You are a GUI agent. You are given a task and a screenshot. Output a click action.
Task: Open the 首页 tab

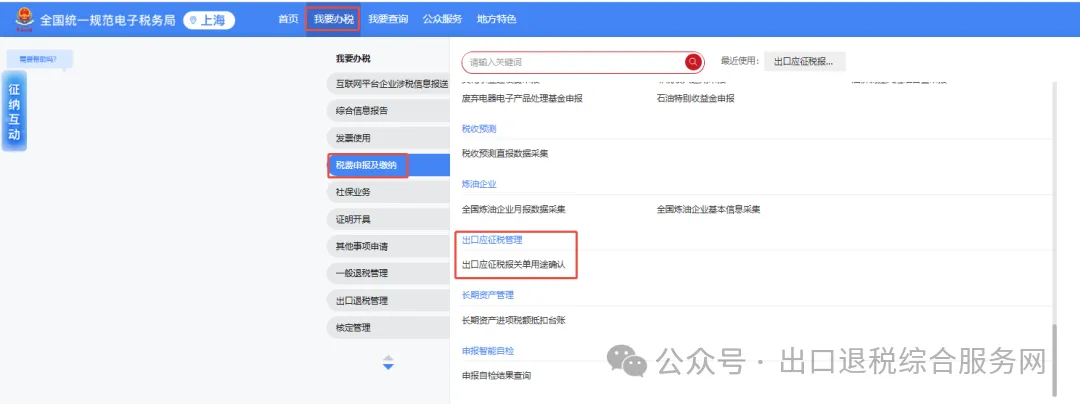[288, 19]
